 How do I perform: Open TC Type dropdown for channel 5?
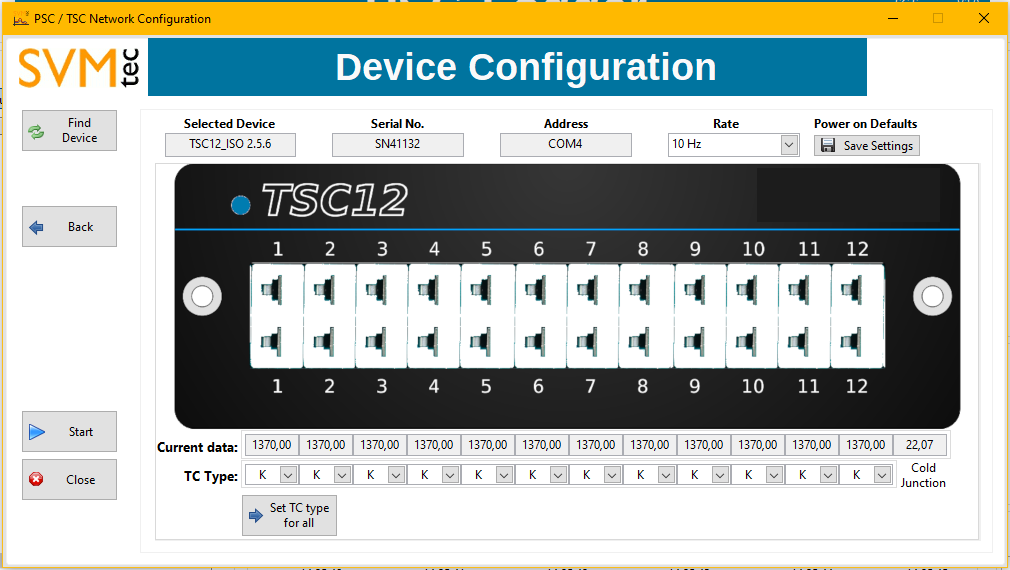(504, 475)
